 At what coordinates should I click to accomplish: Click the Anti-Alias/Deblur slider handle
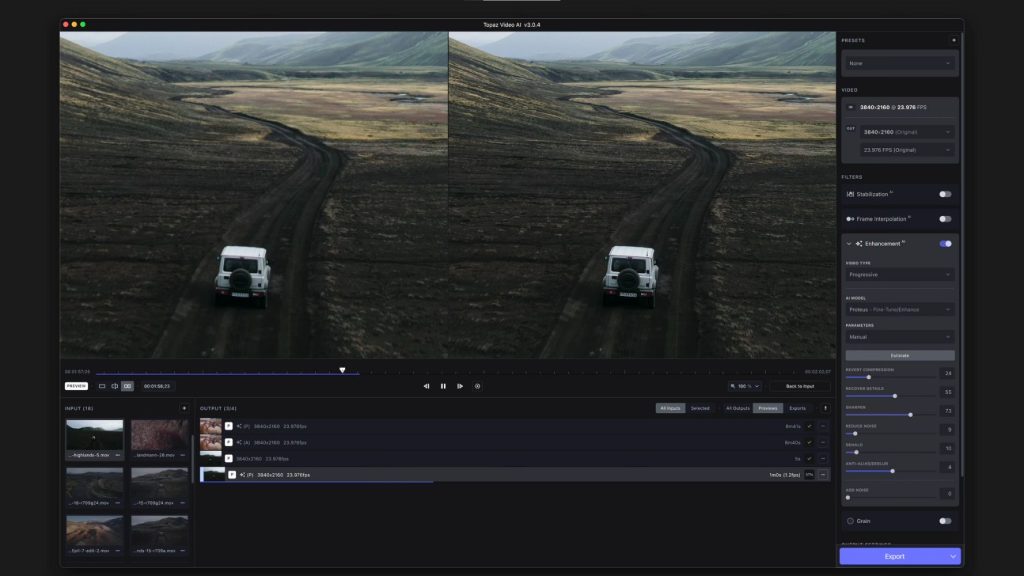point(893,471)
